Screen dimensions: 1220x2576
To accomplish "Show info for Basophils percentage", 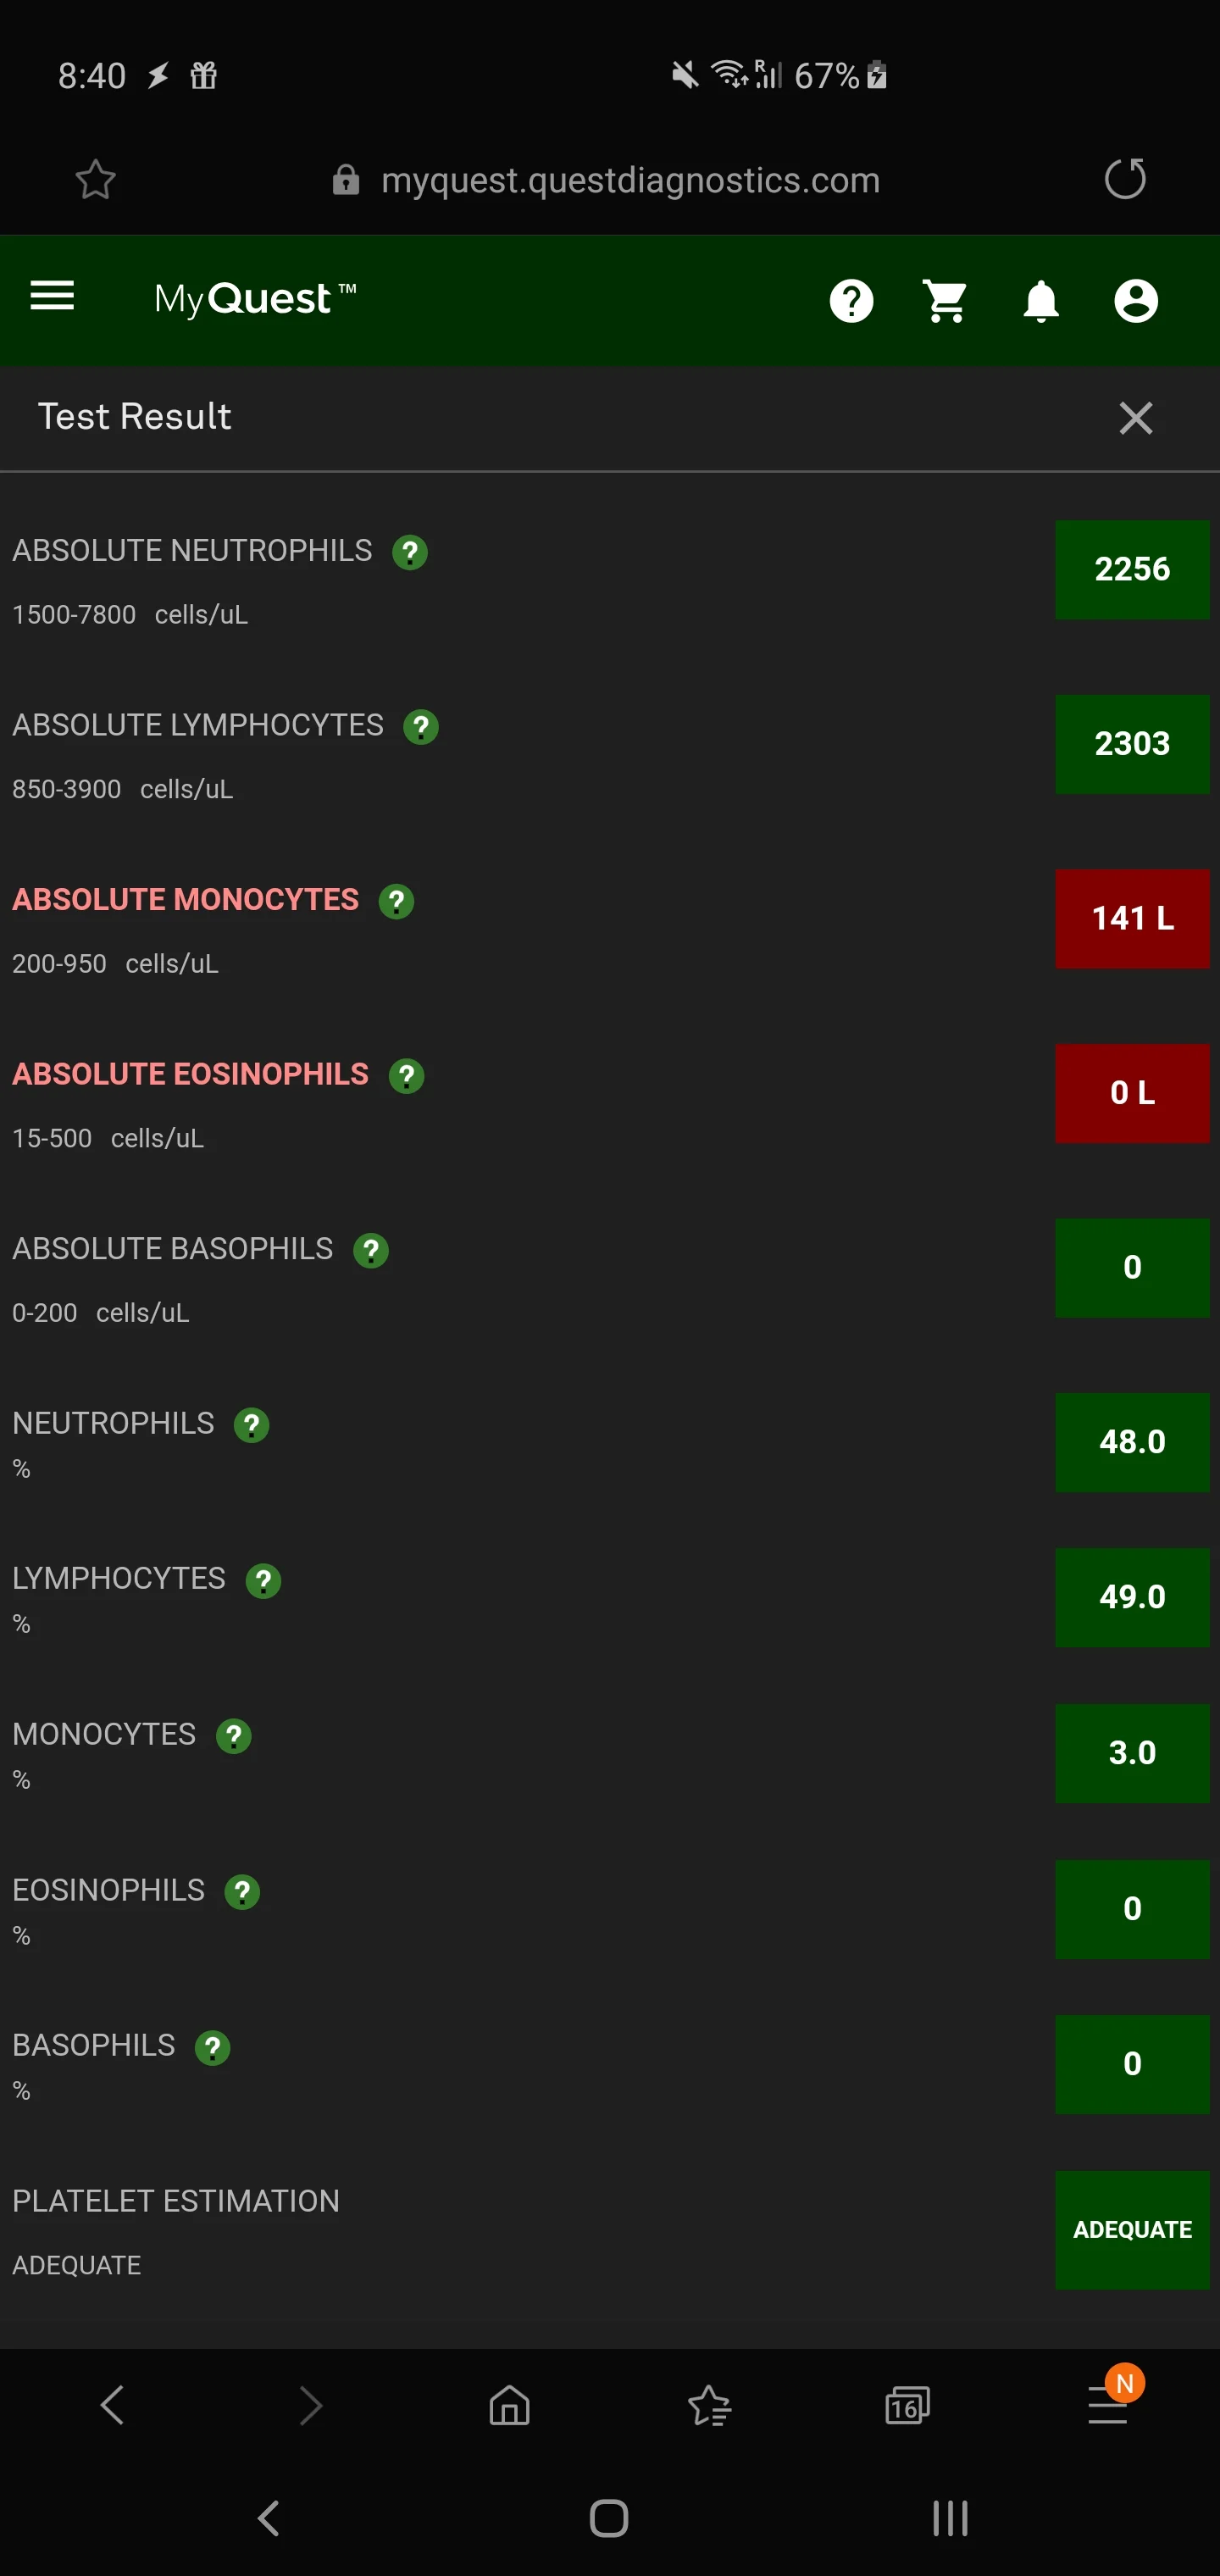I will (x=212, y=2048).
